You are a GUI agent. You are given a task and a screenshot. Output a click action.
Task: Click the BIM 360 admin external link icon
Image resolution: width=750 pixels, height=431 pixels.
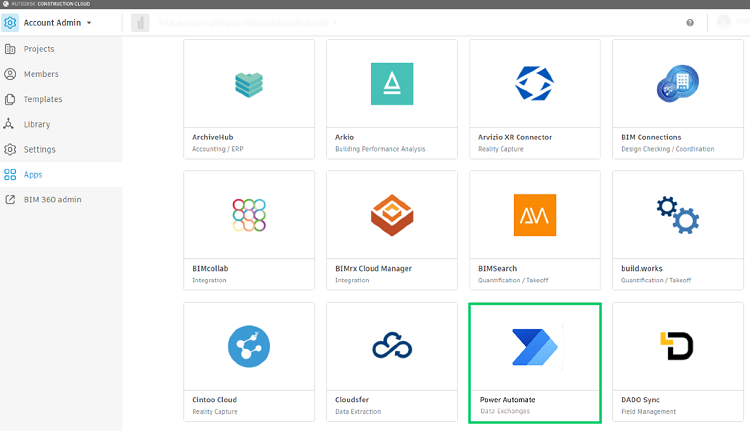pos(10,199)
